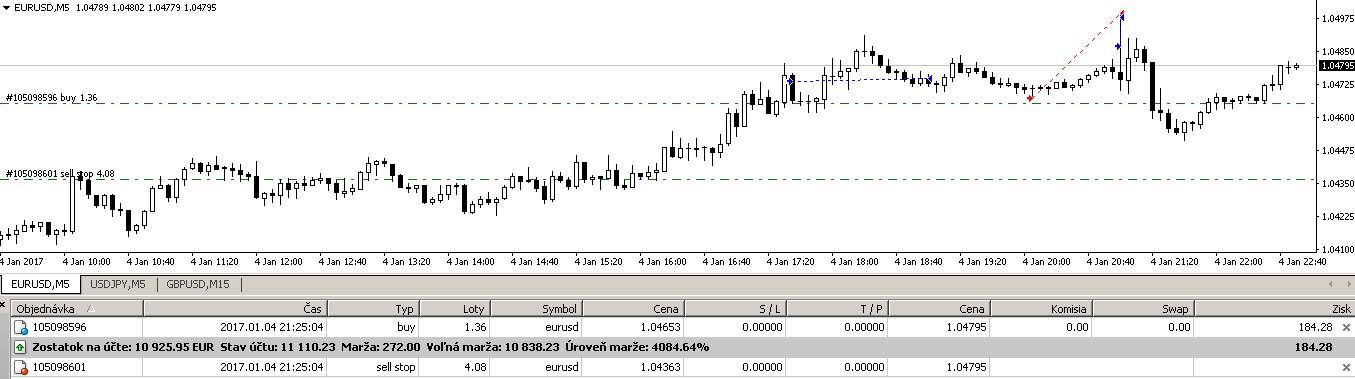This screenshot has width=1355, height=379.
Task: Click the buy order icon of order 105098596
Action: point(20,327)
